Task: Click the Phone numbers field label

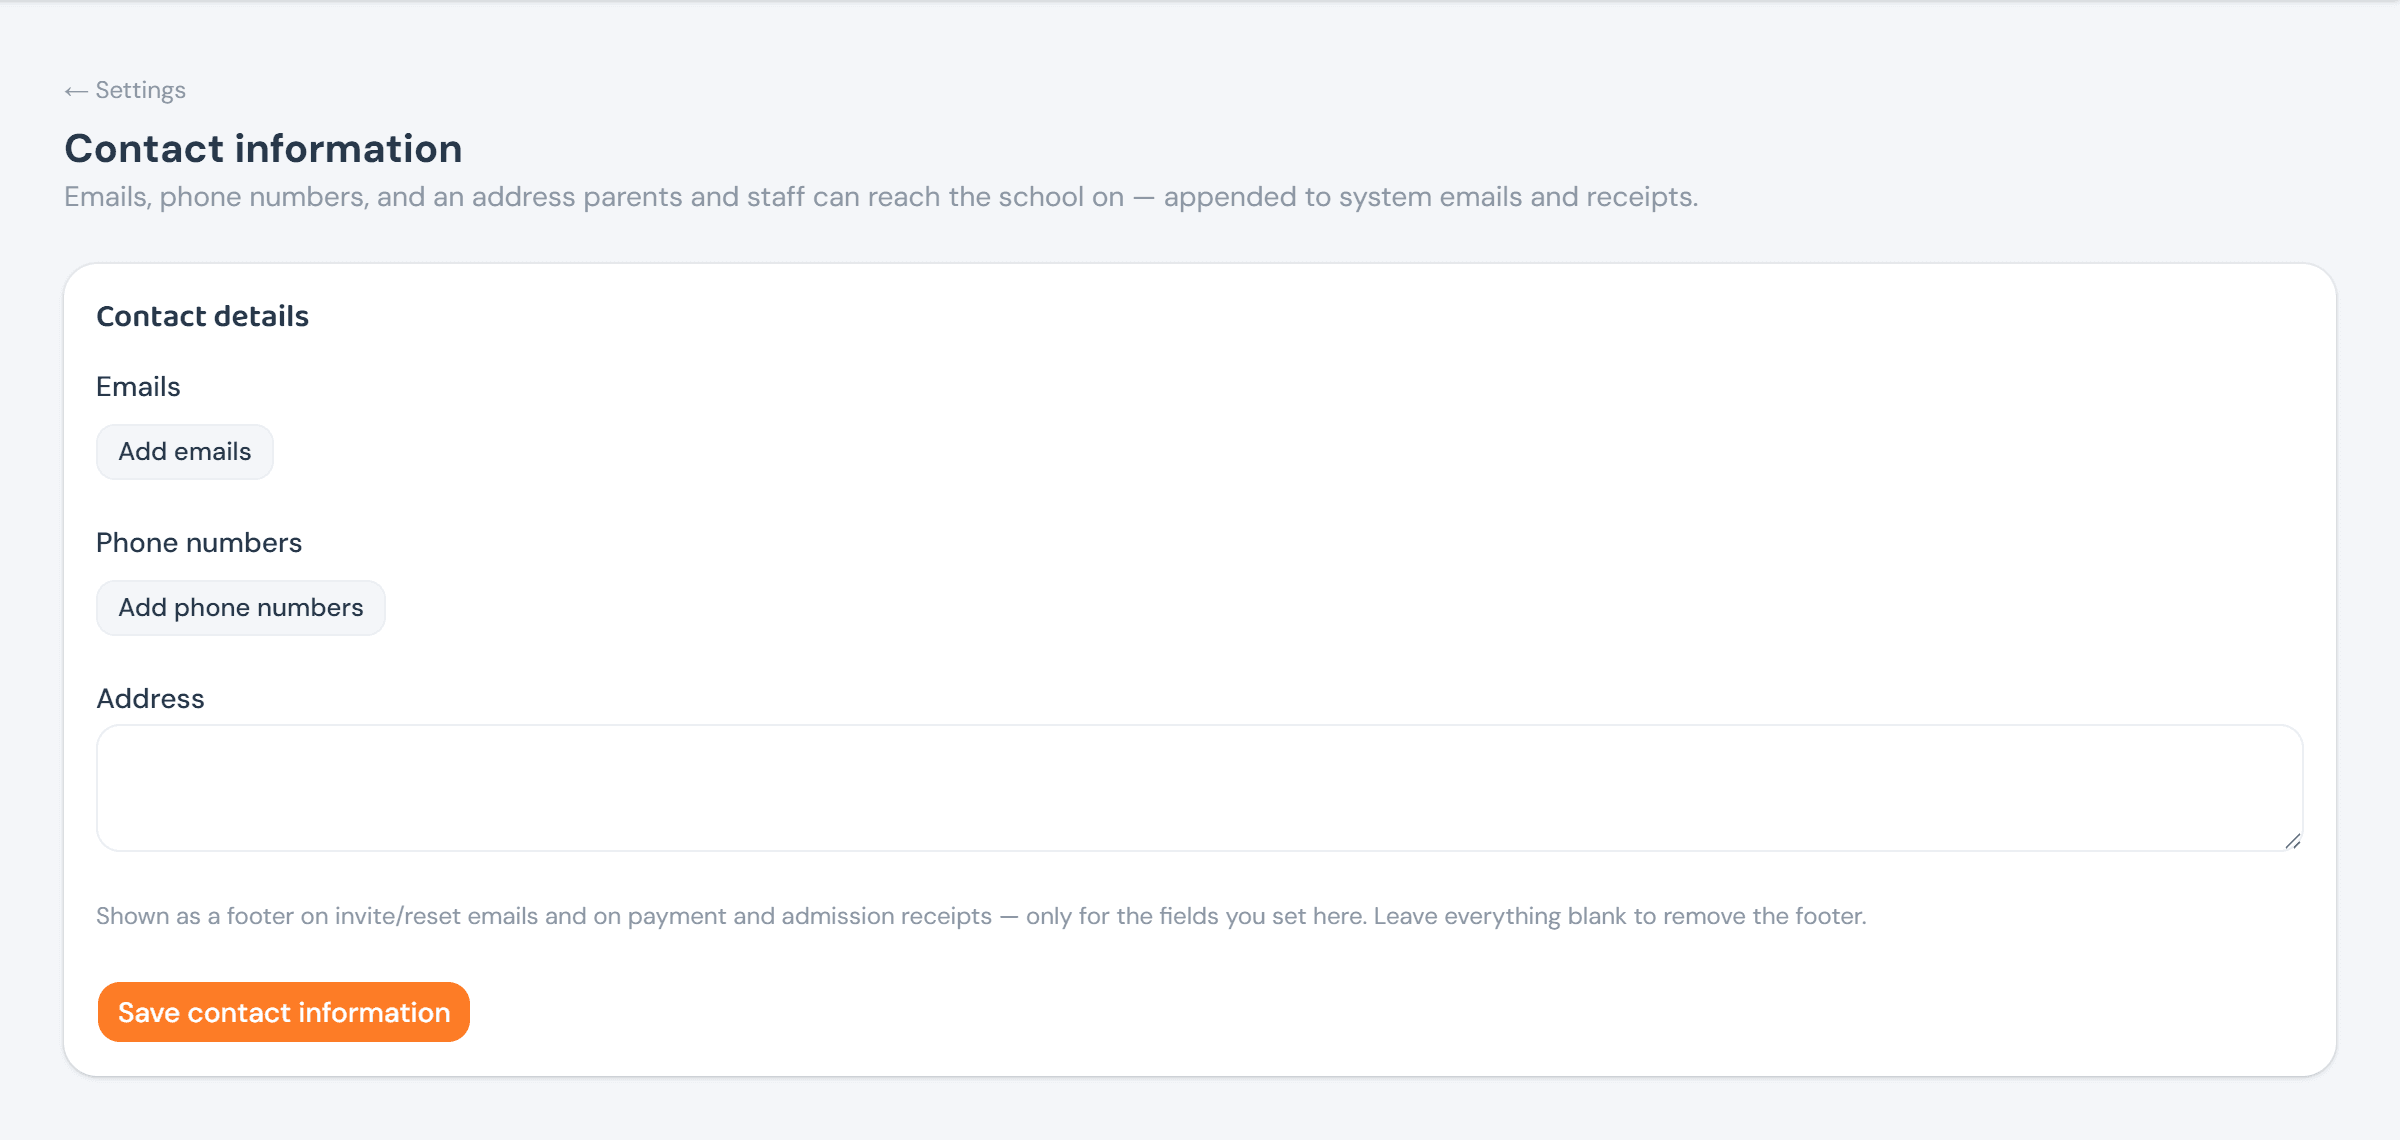Action: (199, 543)
